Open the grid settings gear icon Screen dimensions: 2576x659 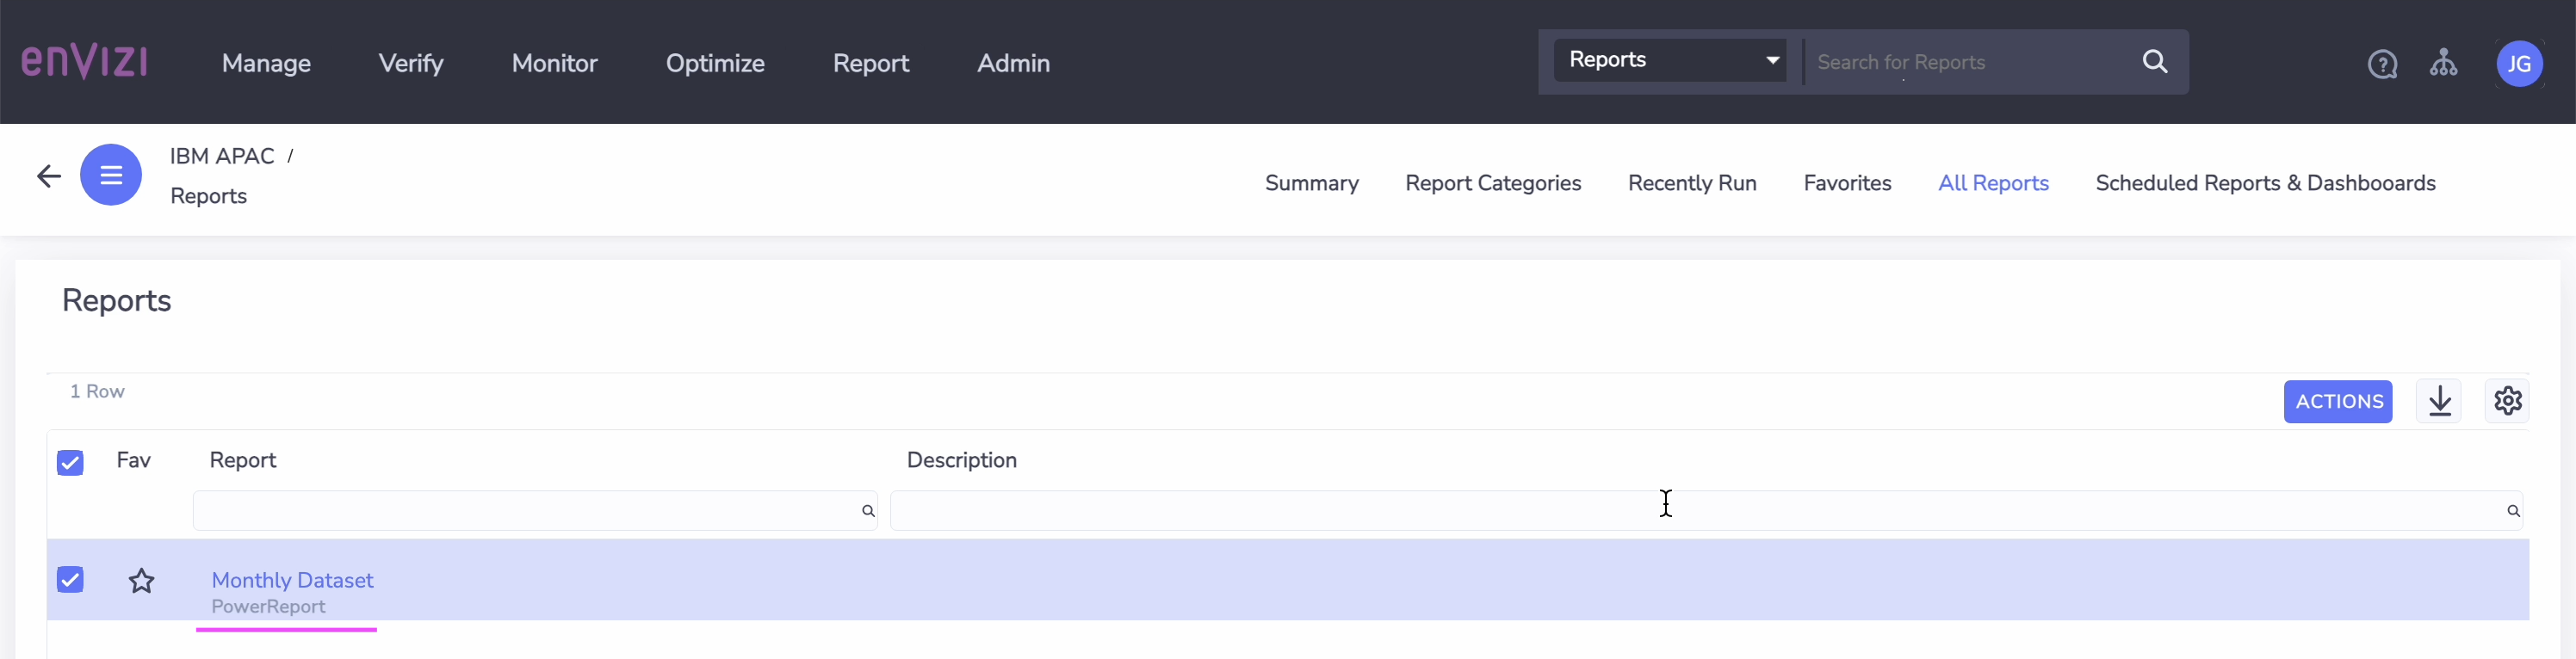(2507, 401)
